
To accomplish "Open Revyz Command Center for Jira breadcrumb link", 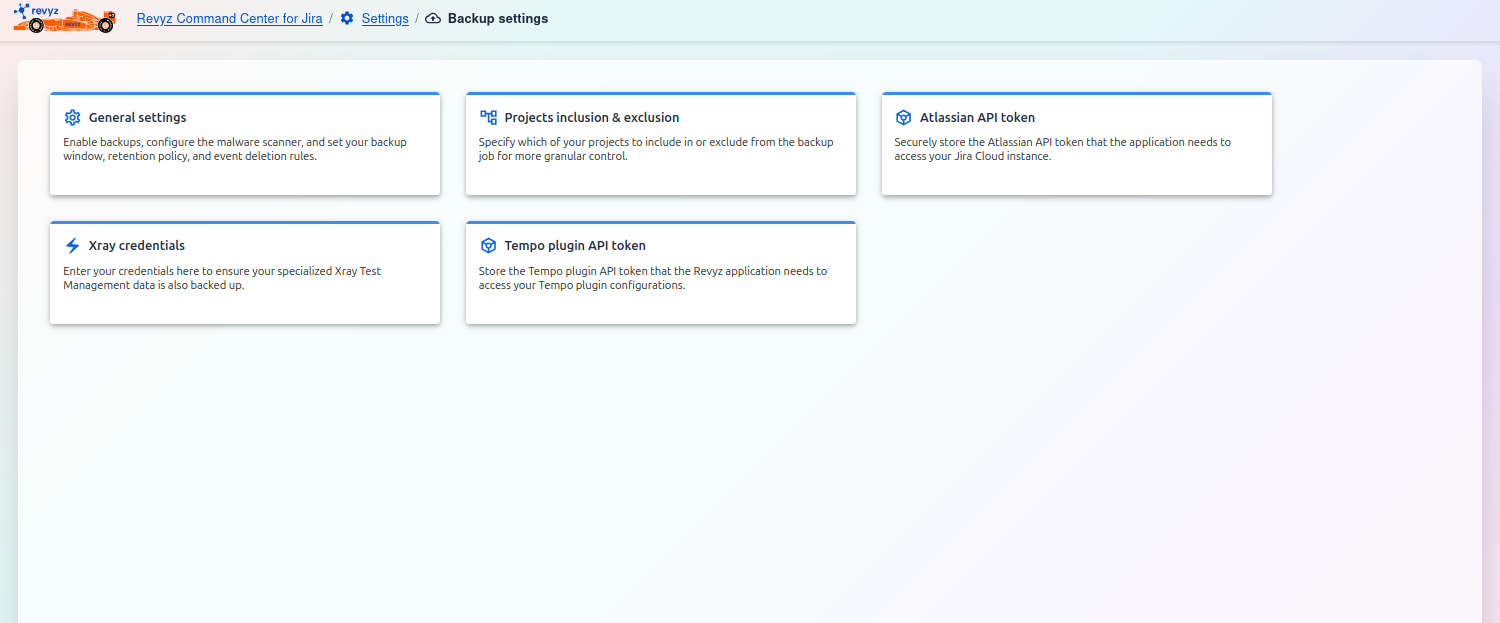I will [229, 19].
